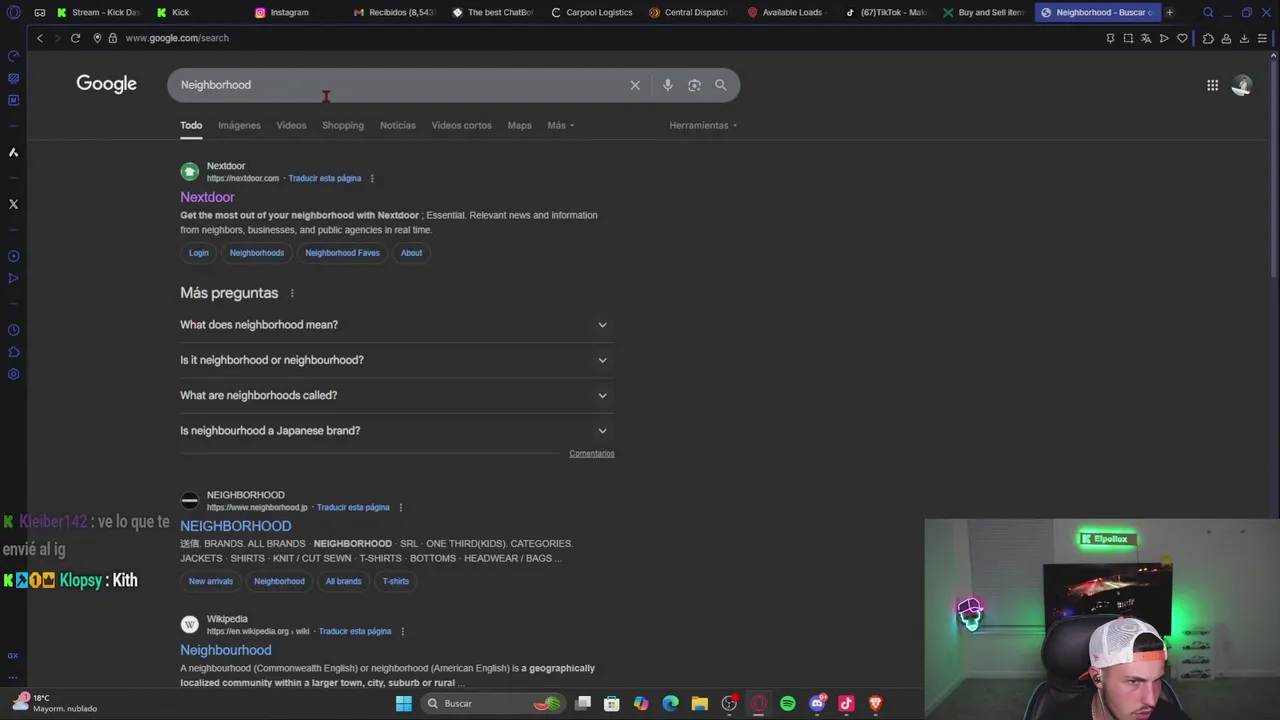This screenshot has height=720, width=1280.
Task: Clear the Google search box text
Action: [635, 85]
